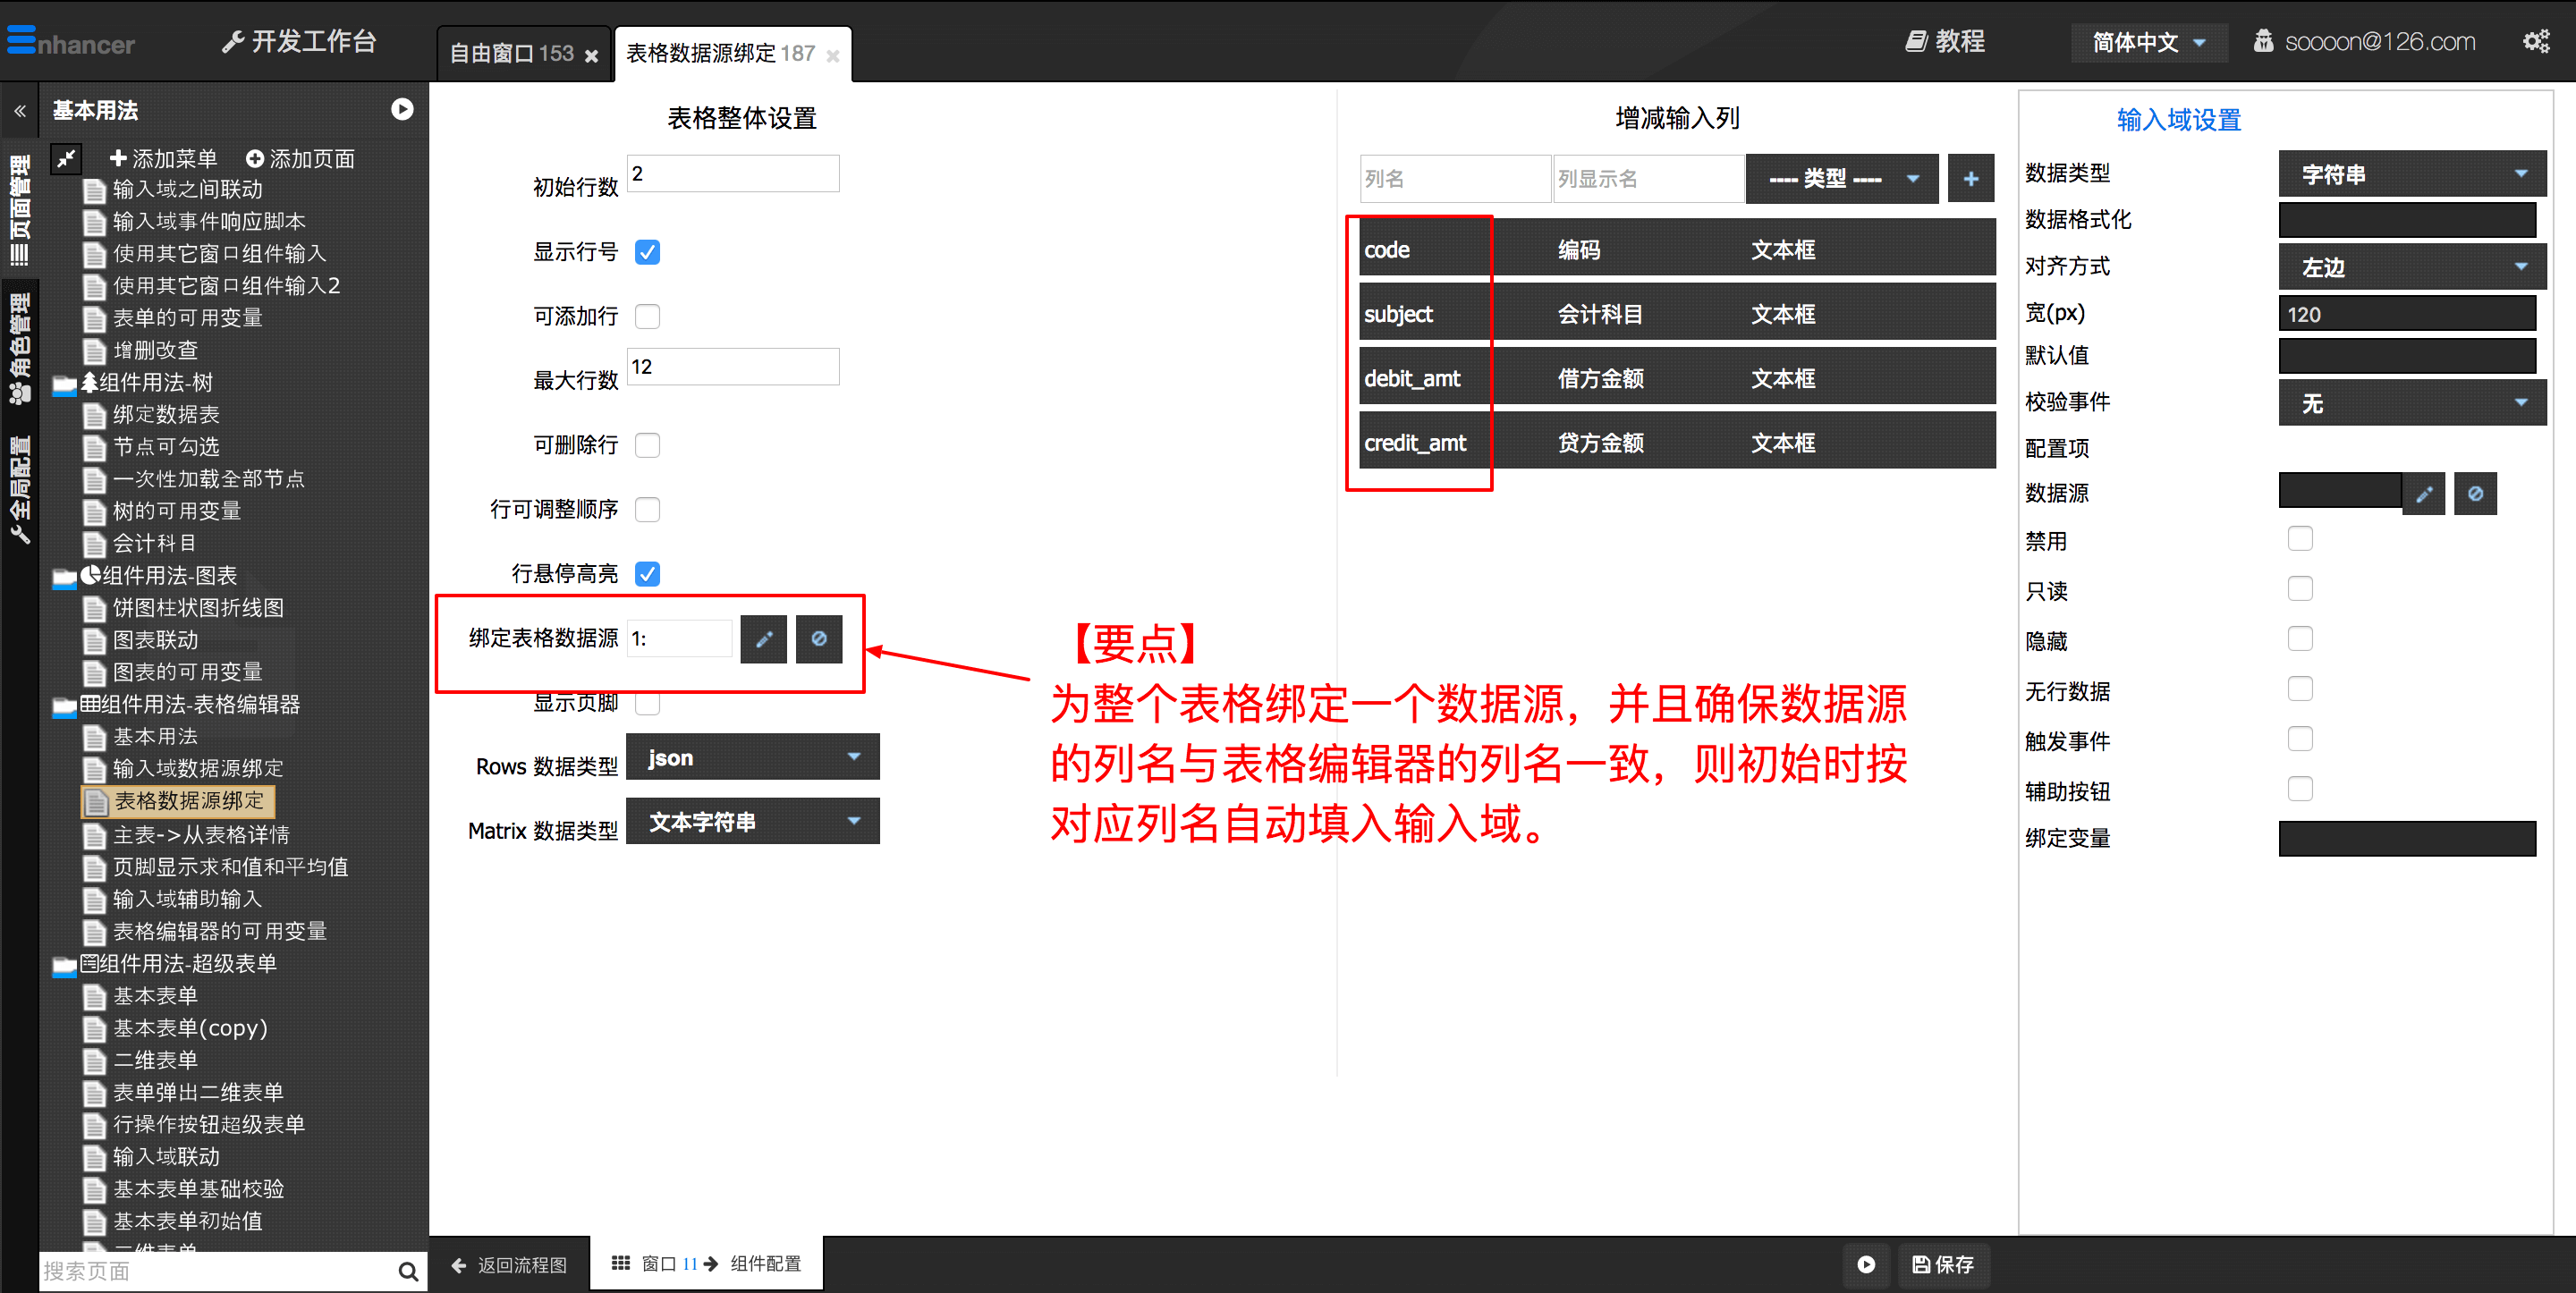Screen dimensions: 2576x1293
Task: Switch to the 自由窗口 153 tab
Action: click(x=512, y=54)
